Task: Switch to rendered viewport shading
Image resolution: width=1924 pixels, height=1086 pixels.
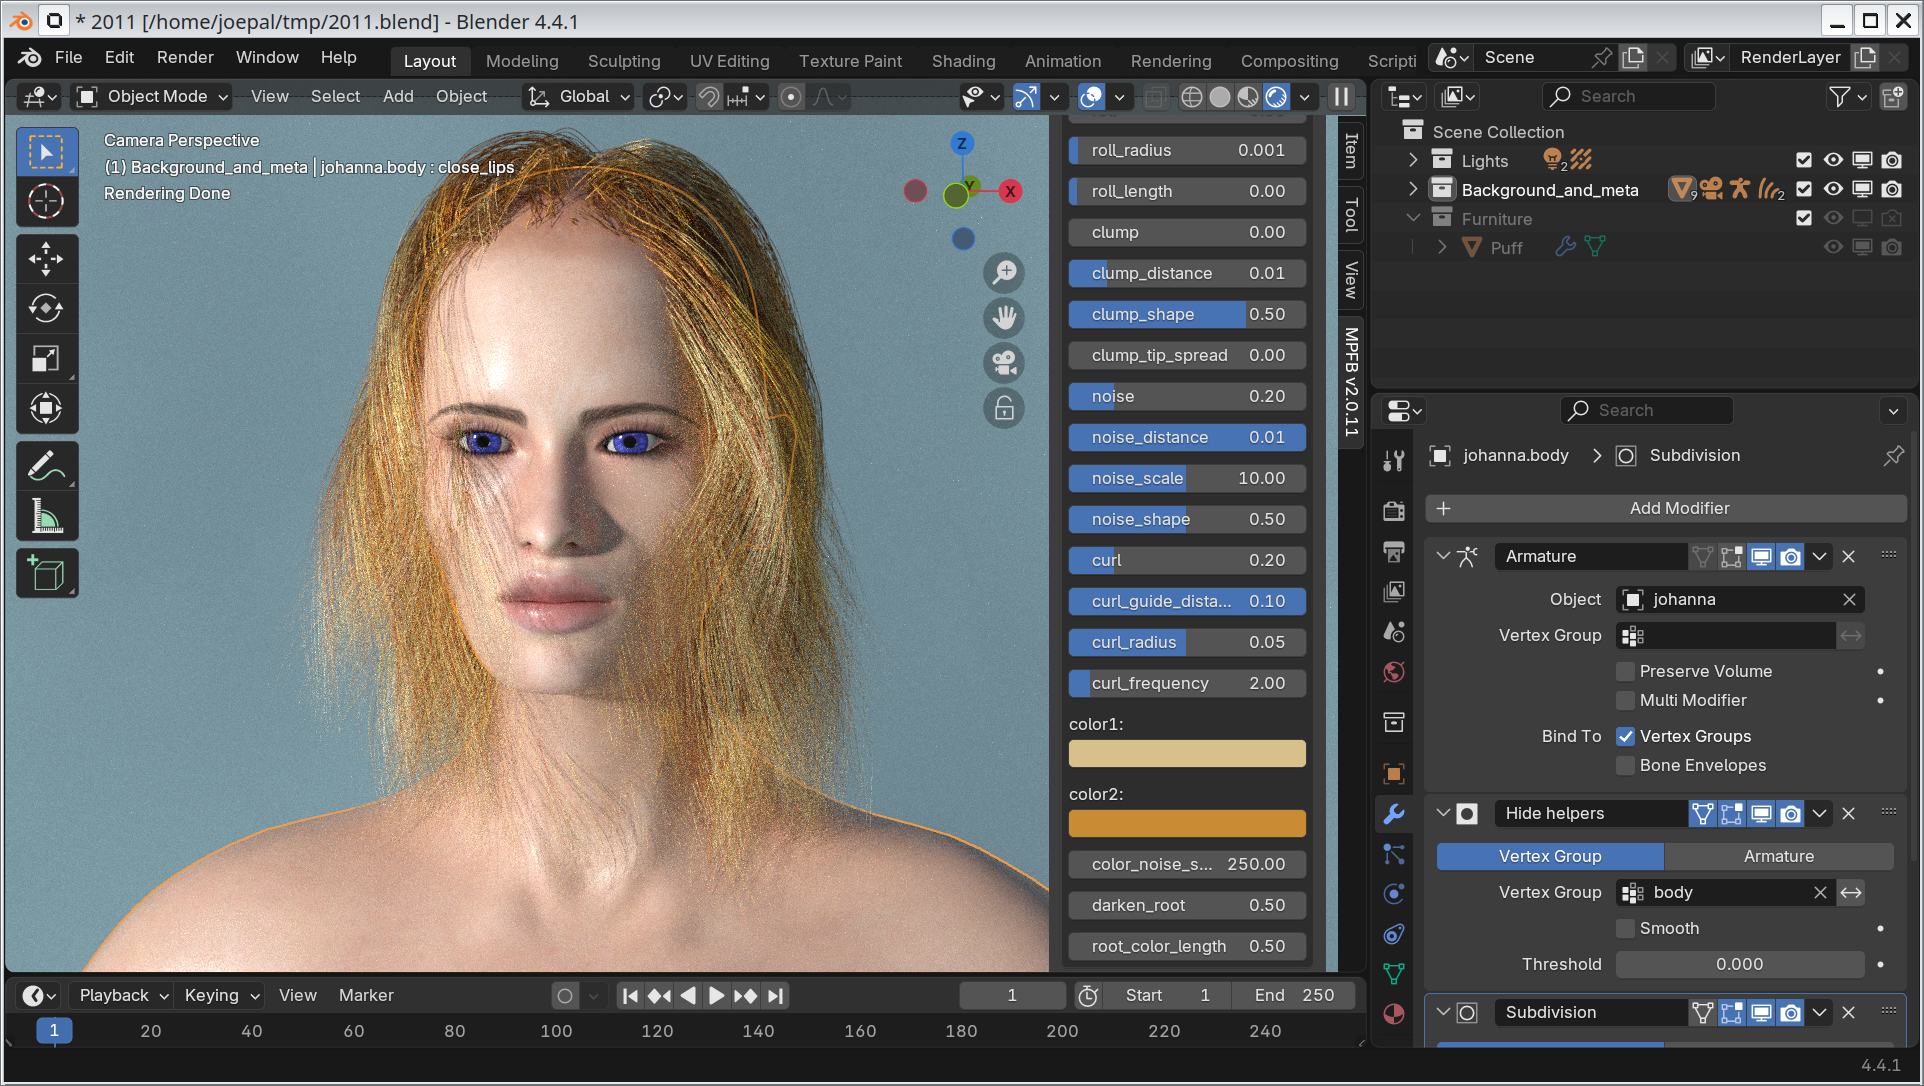Action: coord(1277,97)
